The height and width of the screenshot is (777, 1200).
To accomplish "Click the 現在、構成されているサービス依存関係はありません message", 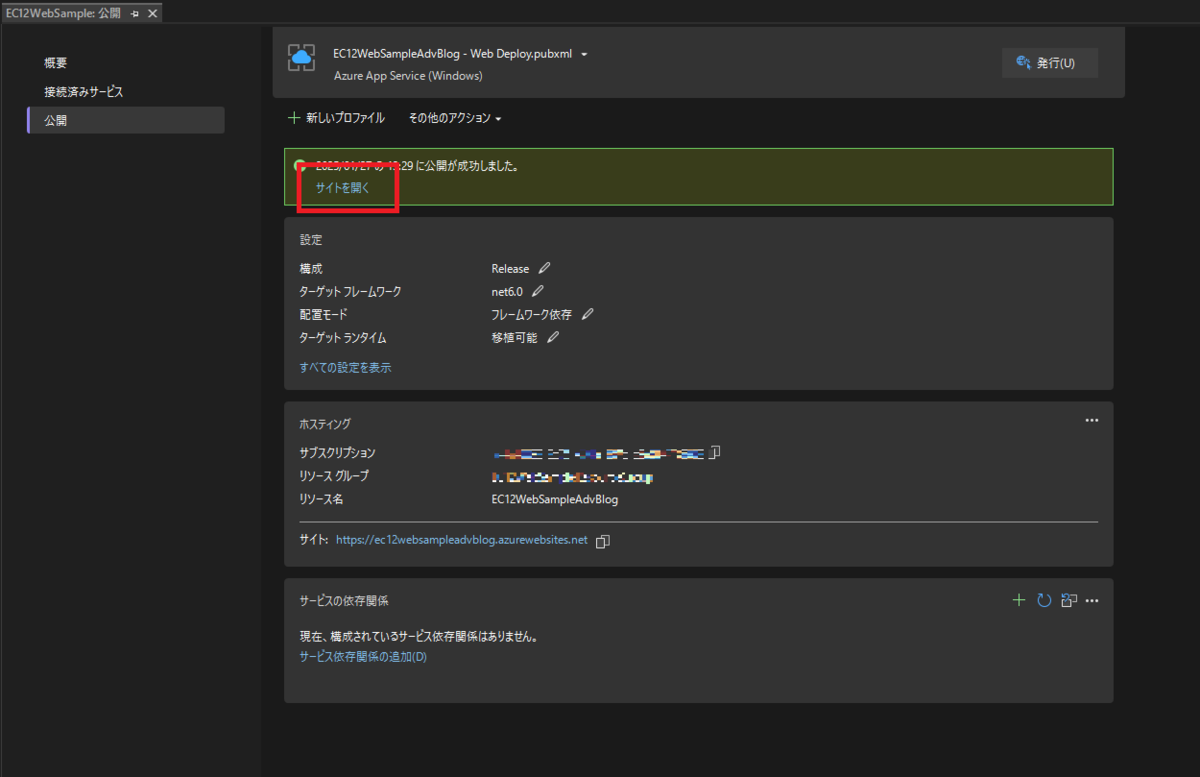I will tap(419, 637).
